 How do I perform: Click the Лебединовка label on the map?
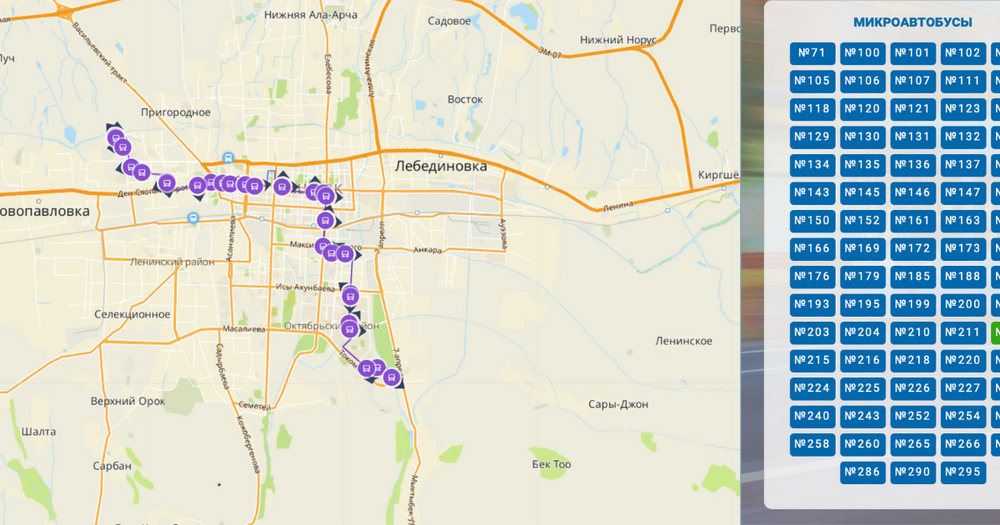441,167
